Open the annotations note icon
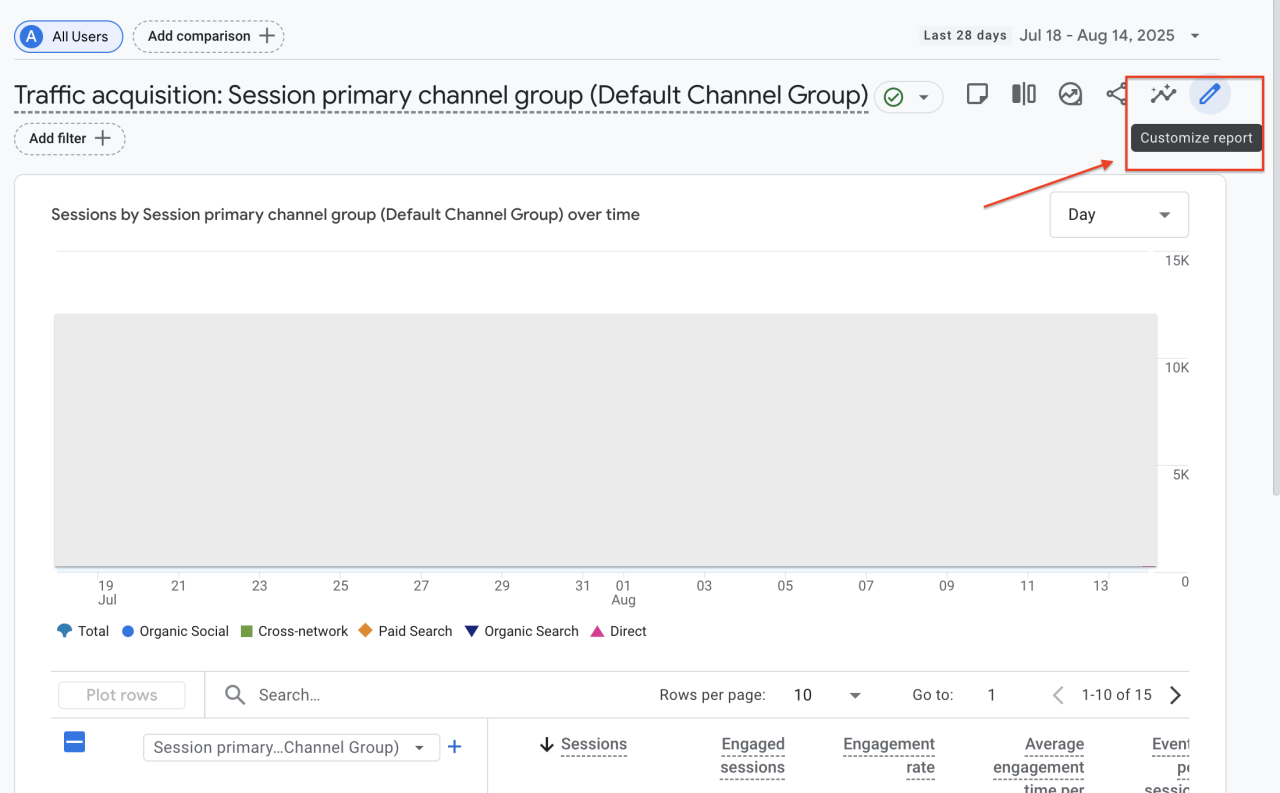This screenshot has width=1280, height=793. (977, 95)
